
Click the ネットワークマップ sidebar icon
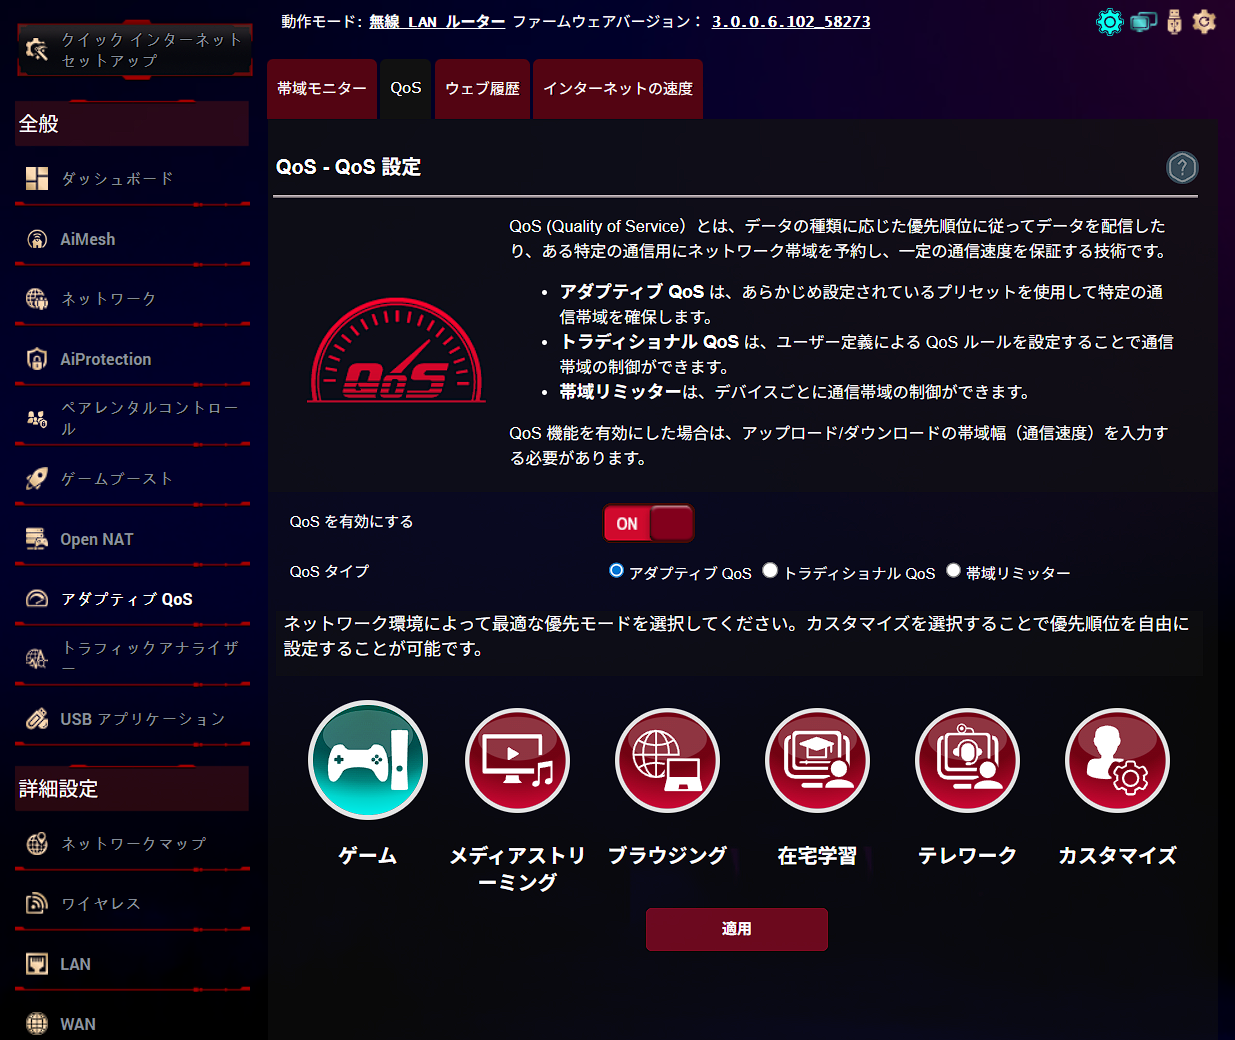[x=37, y=844]
